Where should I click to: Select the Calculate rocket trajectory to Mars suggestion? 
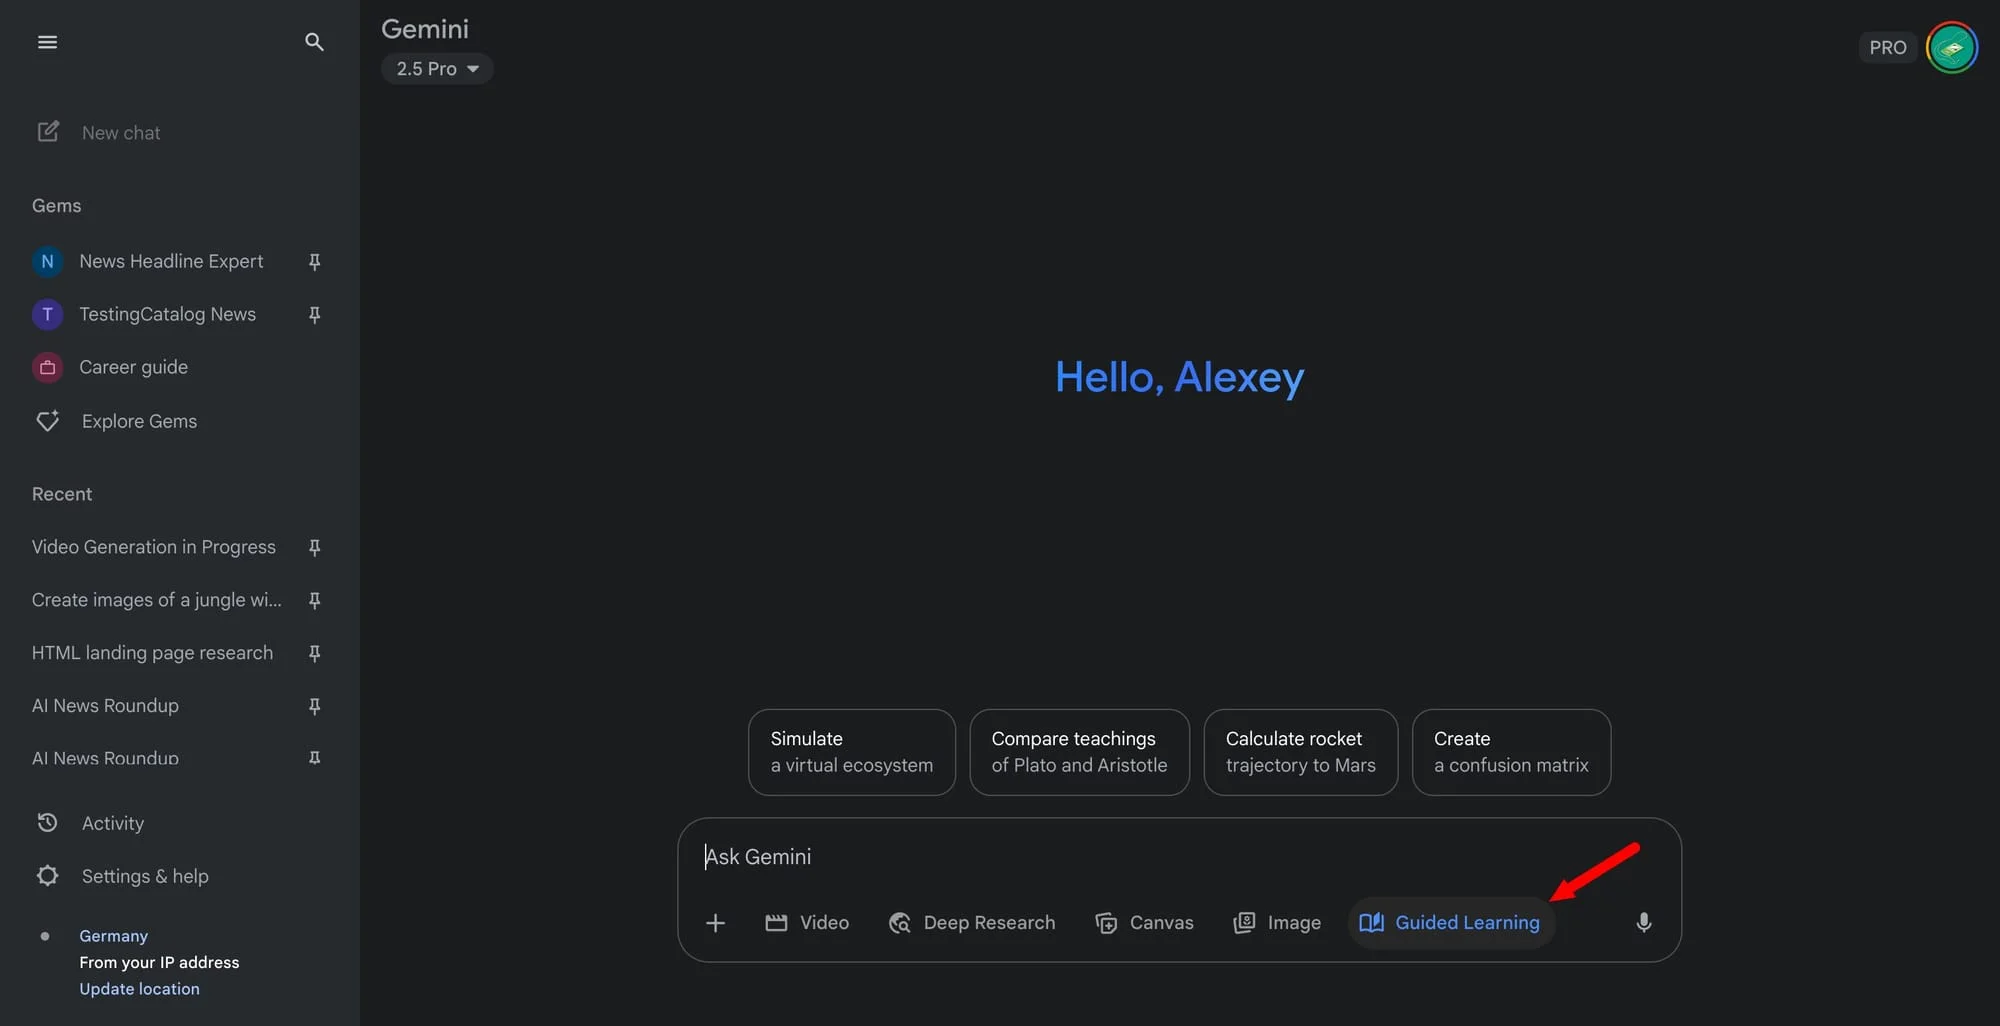[x=1300, y=752]
